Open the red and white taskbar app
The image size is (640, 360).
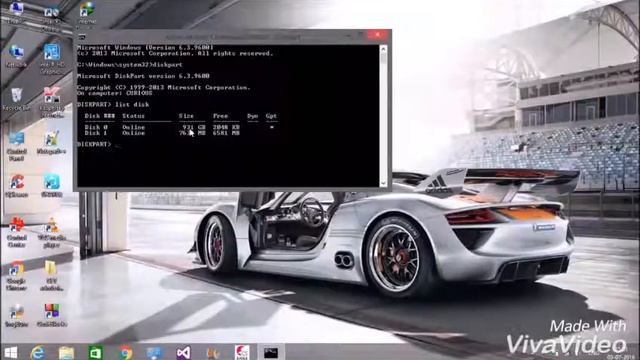tap(242, 352)
